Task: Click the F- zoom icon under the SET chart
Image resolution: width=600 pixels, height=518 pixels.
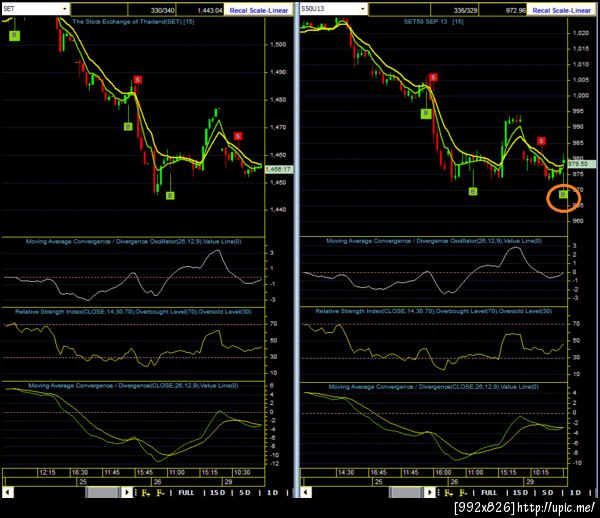Action: point(160,493)
